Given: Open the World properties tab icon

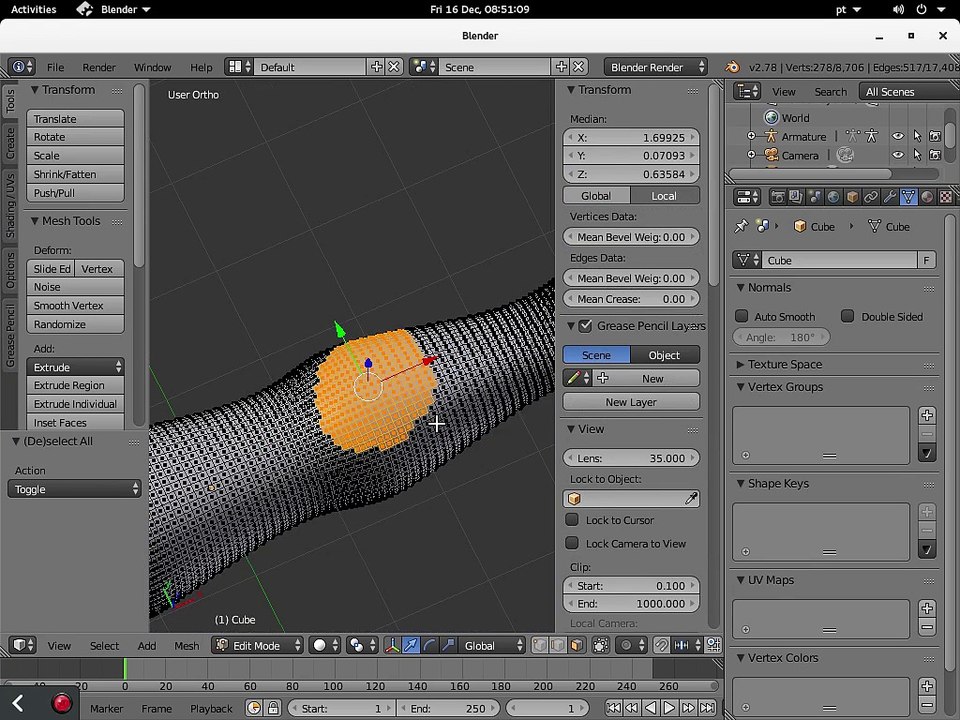Looking at the screenshot, I should [833, 197].
